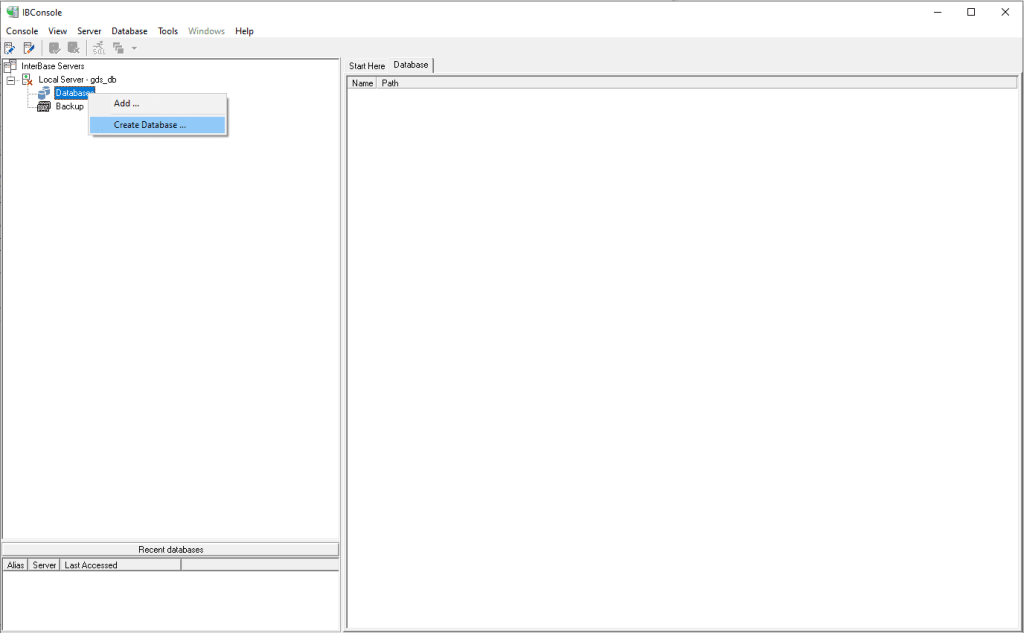Click the InterBase Servers root icon

(x=10, y=66)
